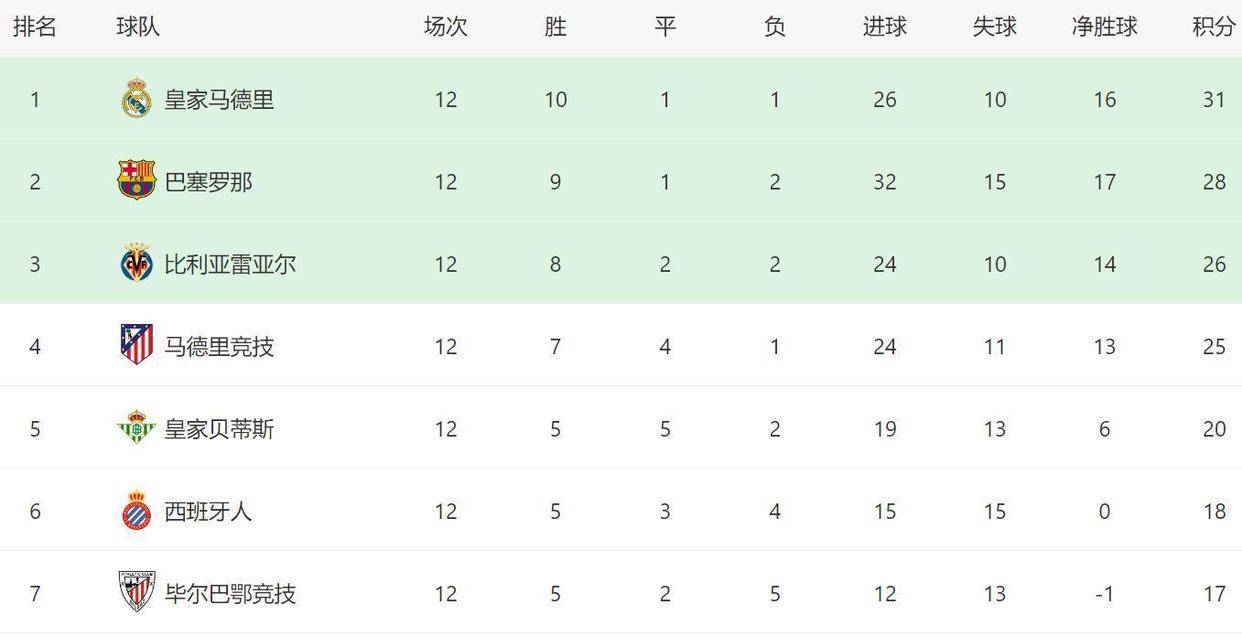Viewport: 1242px width, 637px height.
Task: Open the 毕尔巴鄂竞技 team link
Action: (x=230, y=594)
